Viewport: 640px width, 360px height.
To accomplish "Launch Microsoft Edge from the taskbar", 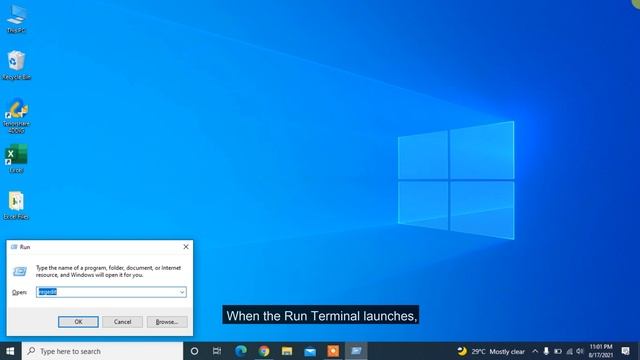I will (x=241, y=351).
